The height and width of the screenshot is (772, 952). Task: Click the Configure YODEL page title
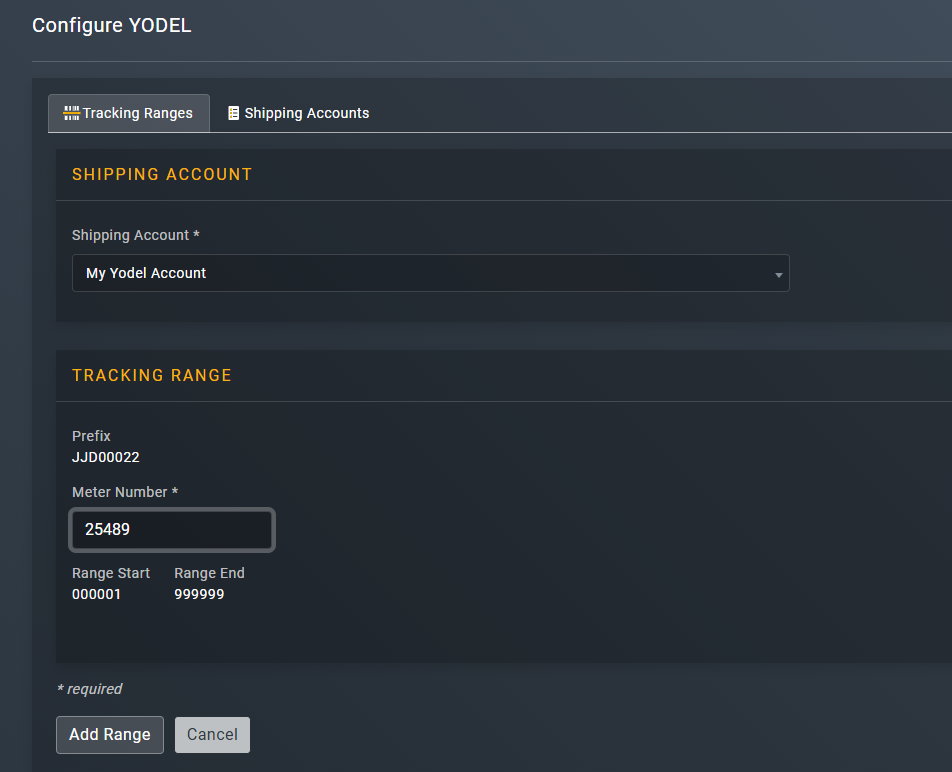pyautogui.click(x=112, y=25)
